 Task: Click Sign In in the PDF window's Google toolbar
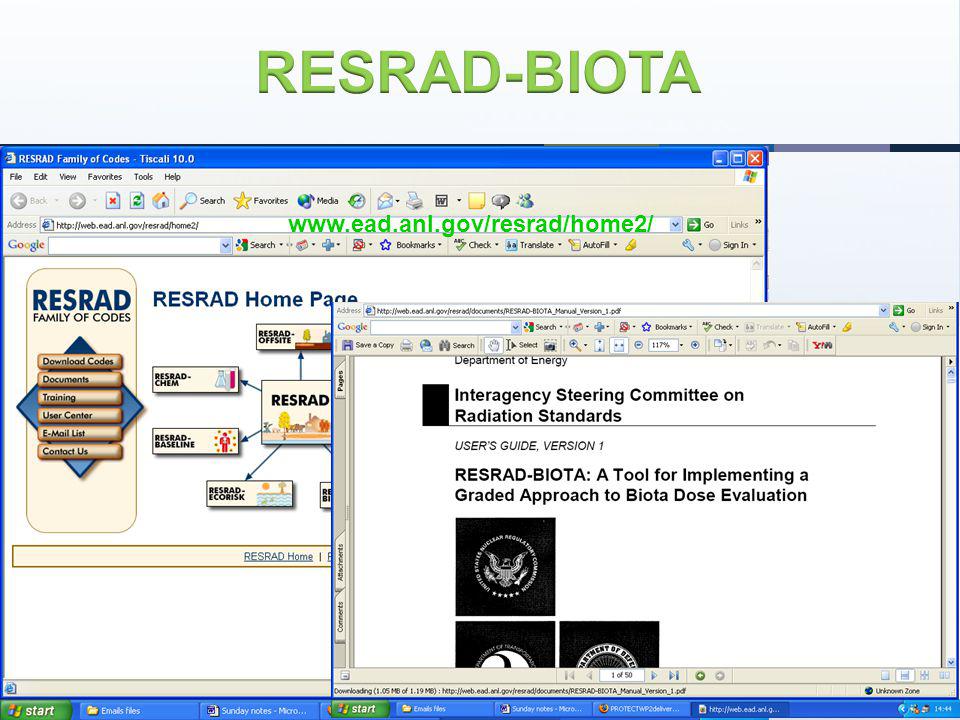(929, 327)
